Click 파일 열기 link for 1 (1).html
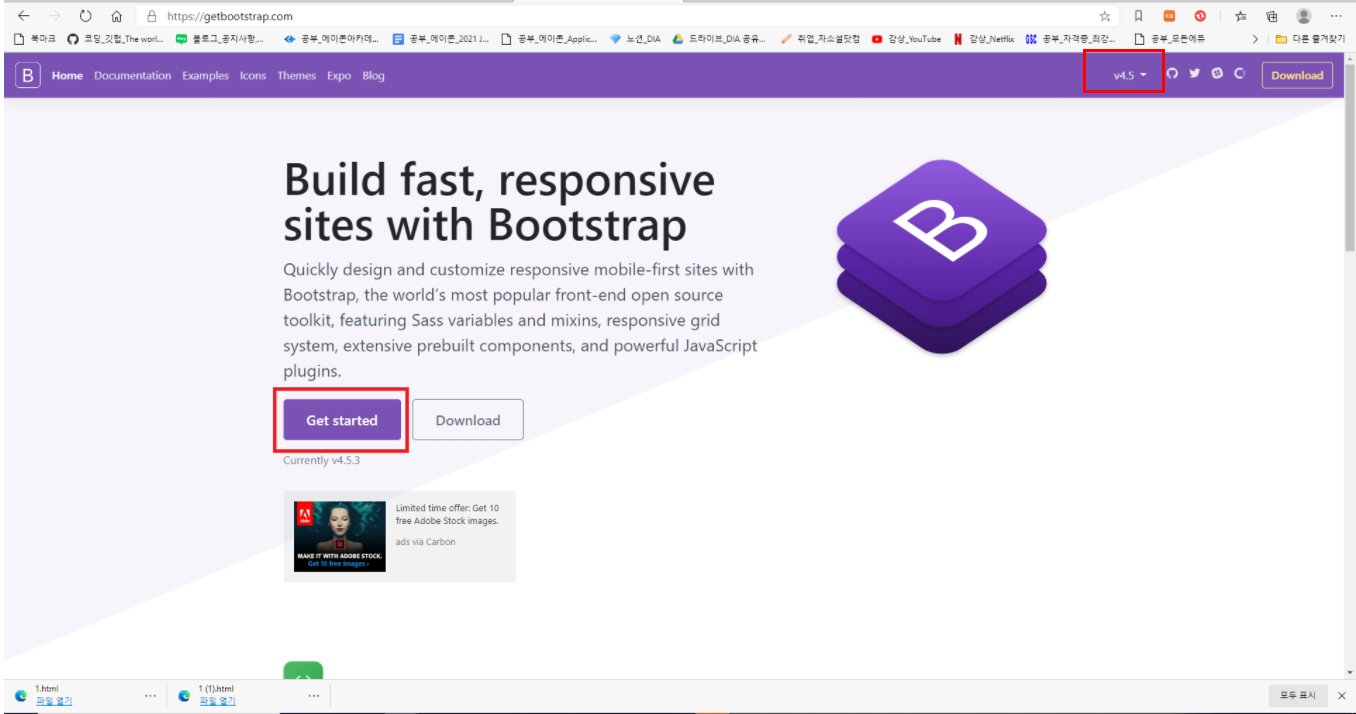1356x714 pixels. coord(217,701)
